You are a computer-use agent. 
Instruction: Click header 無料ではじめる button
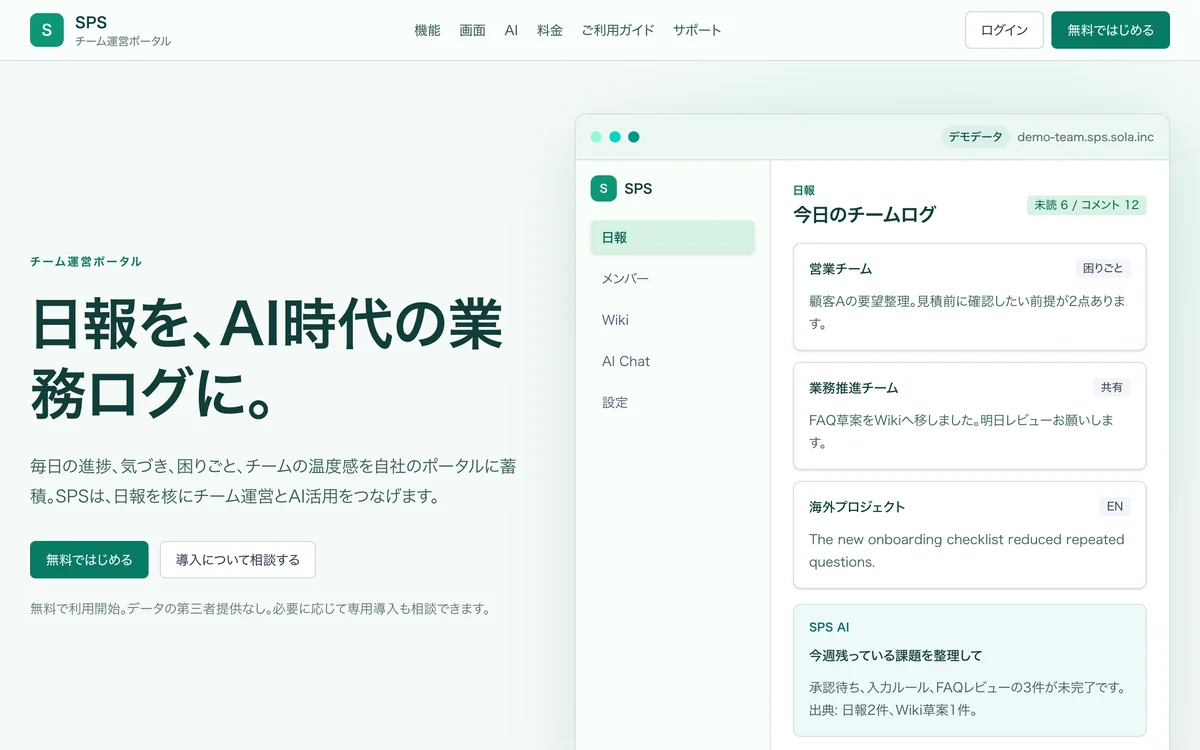[x=1110, y=30]
